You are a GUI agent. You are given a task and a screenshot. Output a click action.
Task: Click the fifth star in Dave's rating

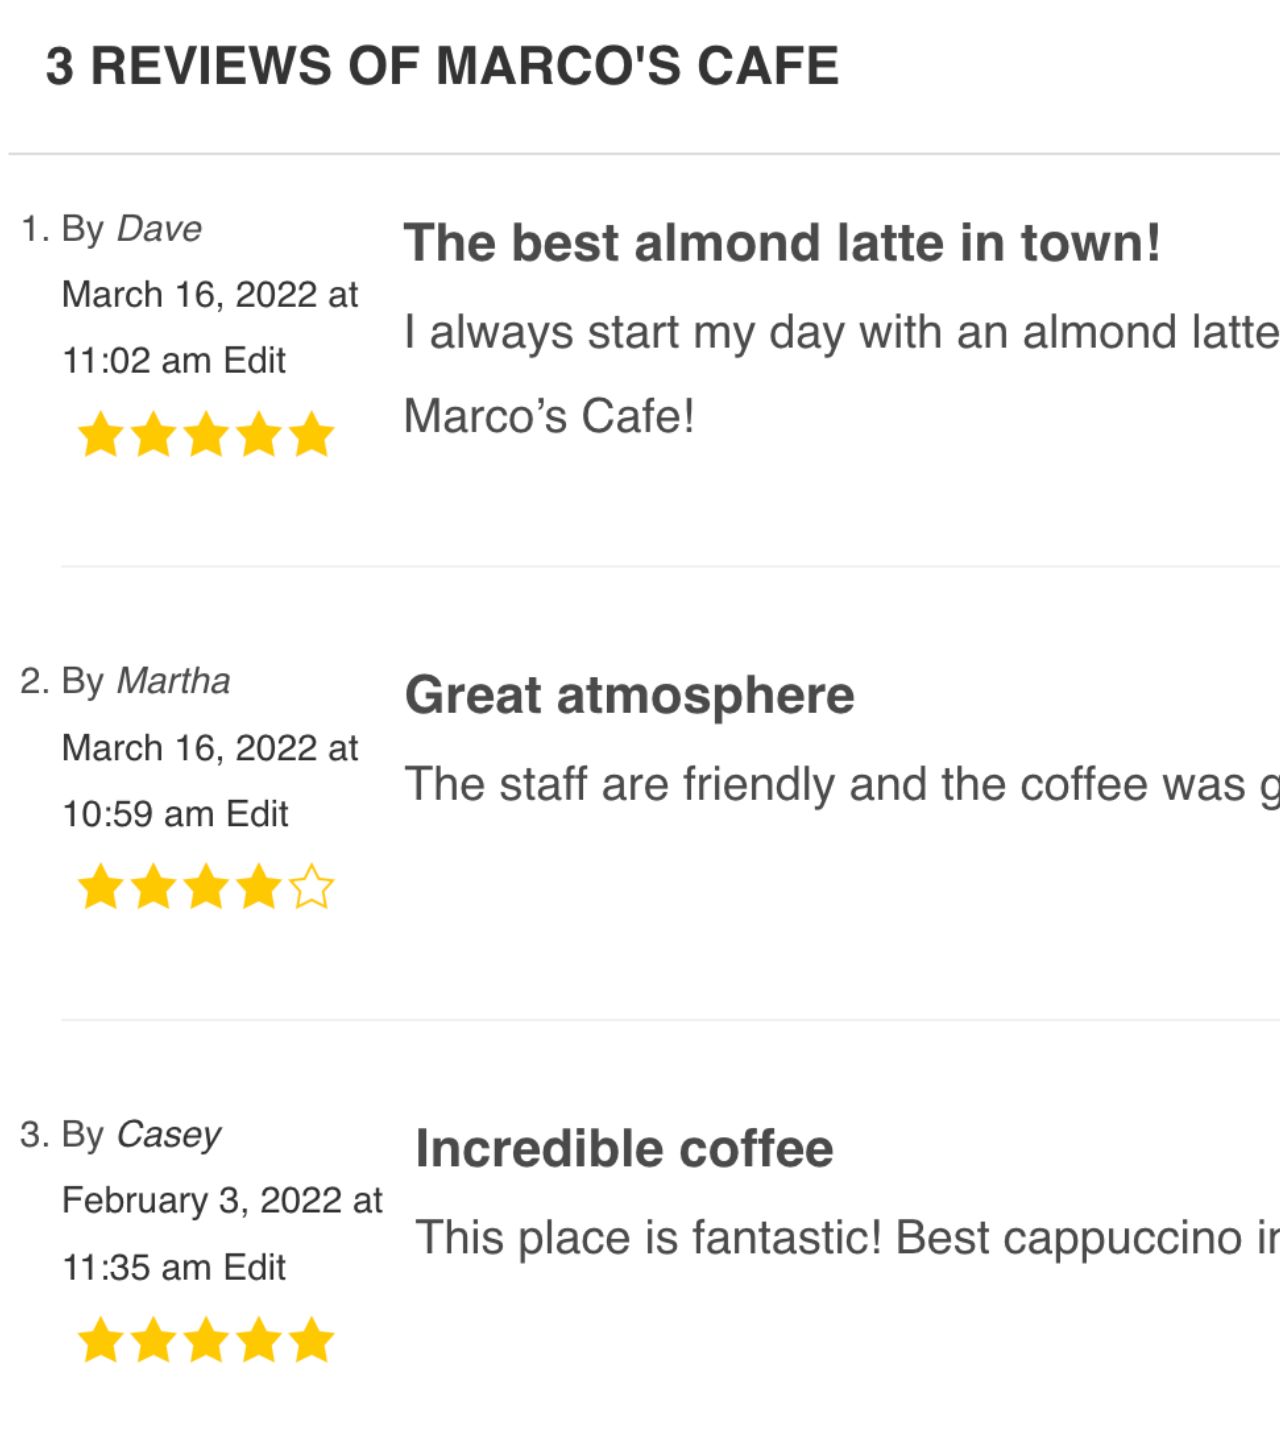pos(312,435)
